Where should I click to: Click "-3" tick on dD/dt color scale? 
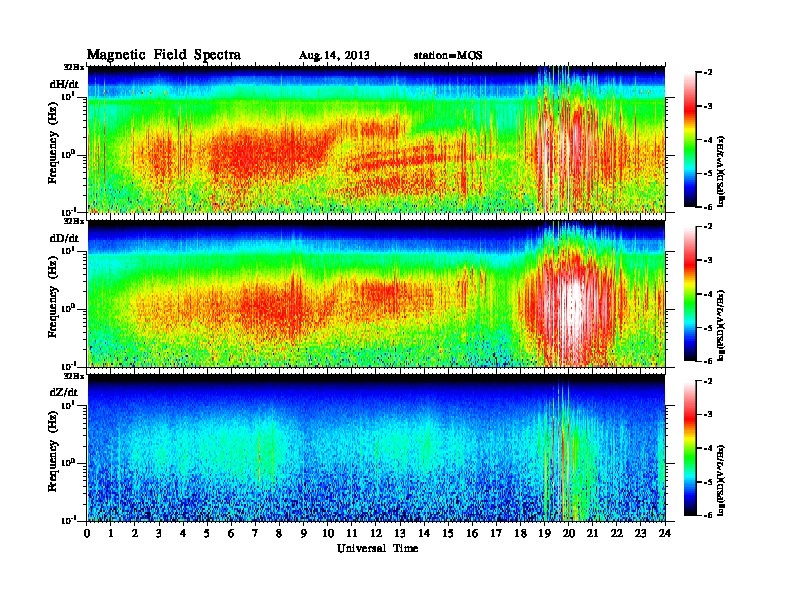[708, 261]
